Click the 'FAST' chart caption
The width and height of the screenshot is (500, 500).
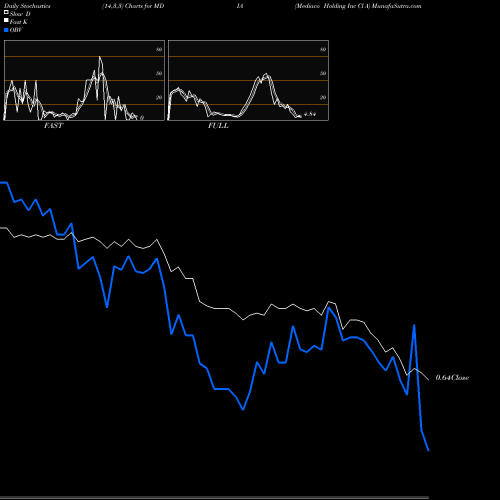pos(53,126)
